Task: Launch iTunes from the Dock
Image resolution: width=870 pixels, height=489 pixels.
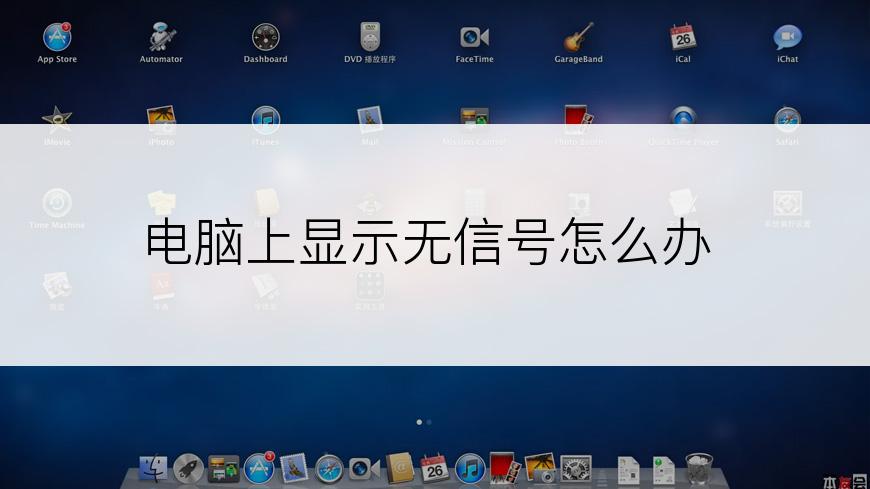Action: [x=470, y=468]
